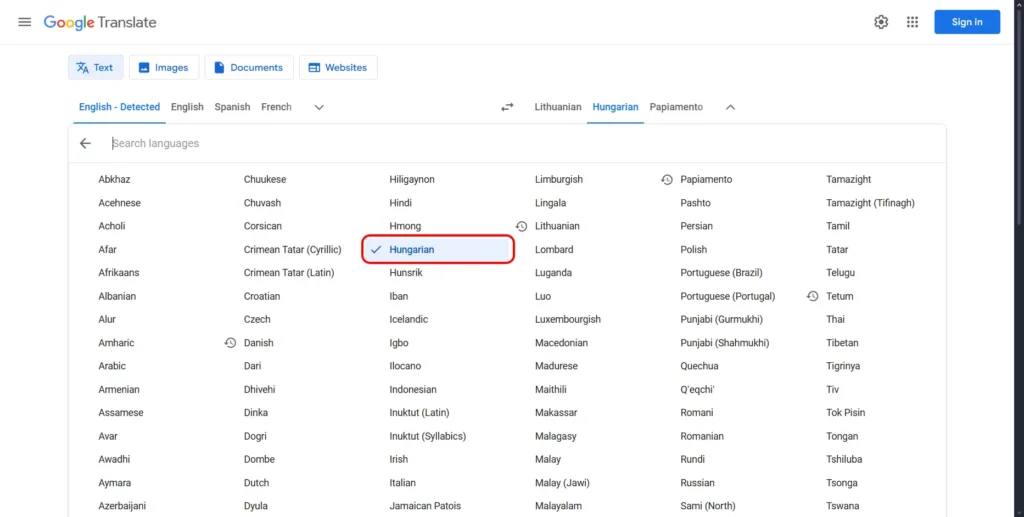1024x517 pixels.
Task: Choose Sami (North) from the list
Action: pos(707,506)
